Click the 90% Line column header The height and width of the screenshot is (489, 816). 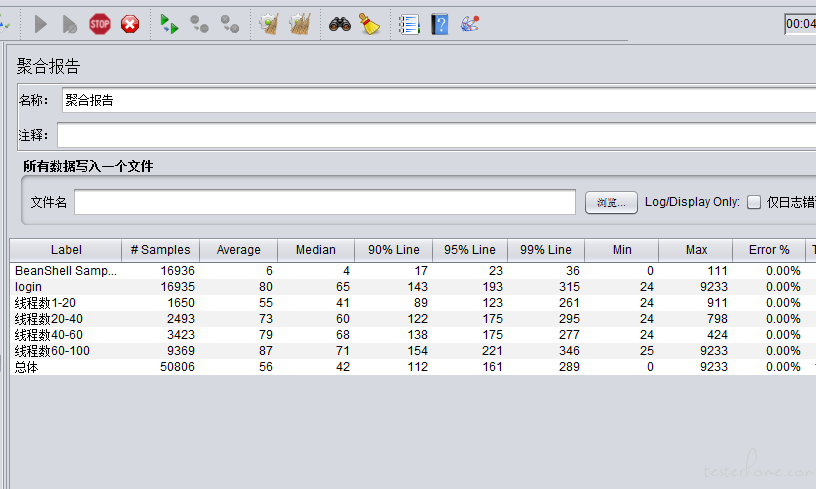pyautogui.click(x=393, y=250)
